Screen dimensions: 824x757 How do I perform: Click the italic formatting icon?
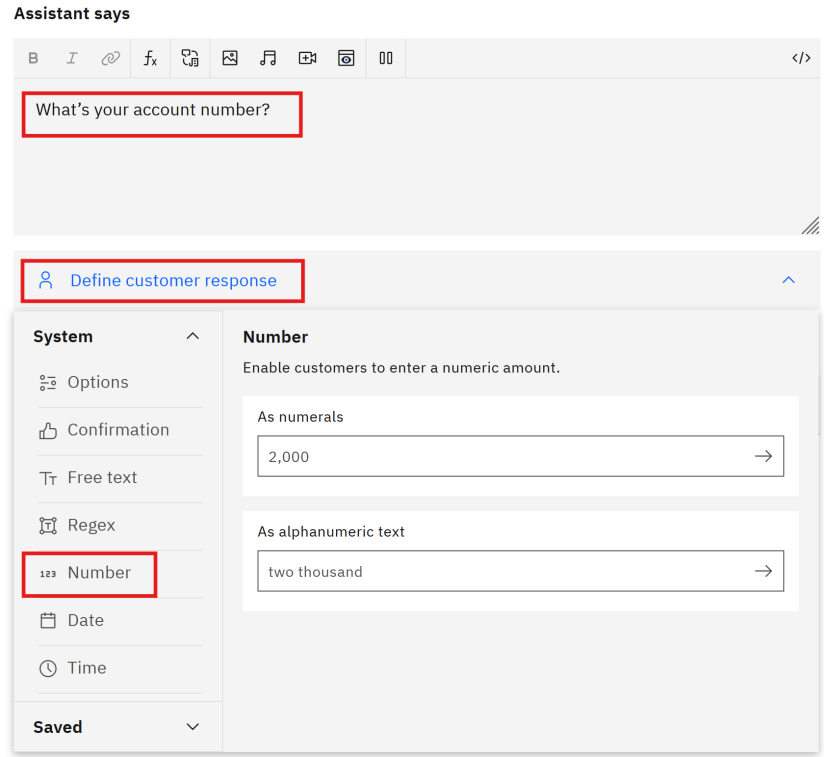72,58
